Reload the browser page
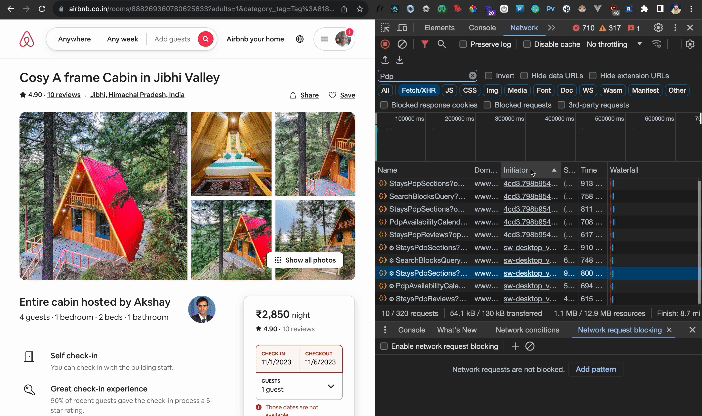Image resolution: width=702 pixels, height=416 pixels. tap(42, 9)
